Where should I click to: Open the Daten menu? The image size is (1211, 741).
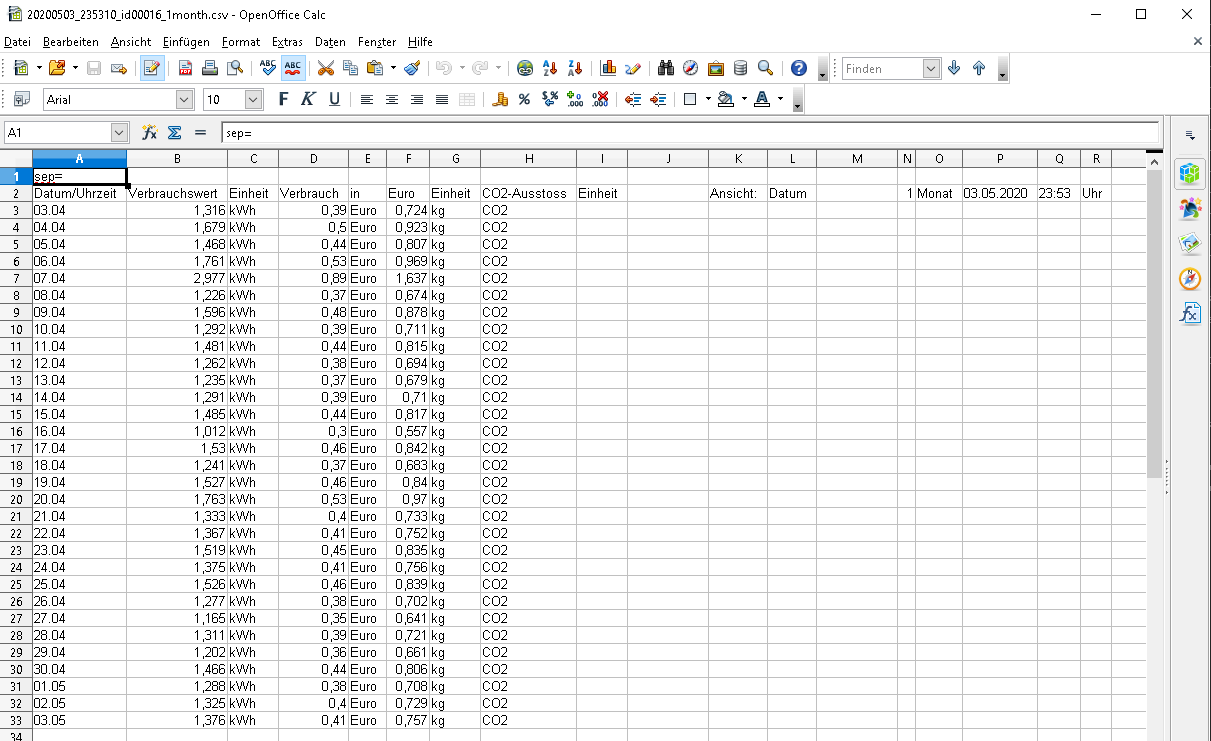pyautogui.click(x=330, y=42)
